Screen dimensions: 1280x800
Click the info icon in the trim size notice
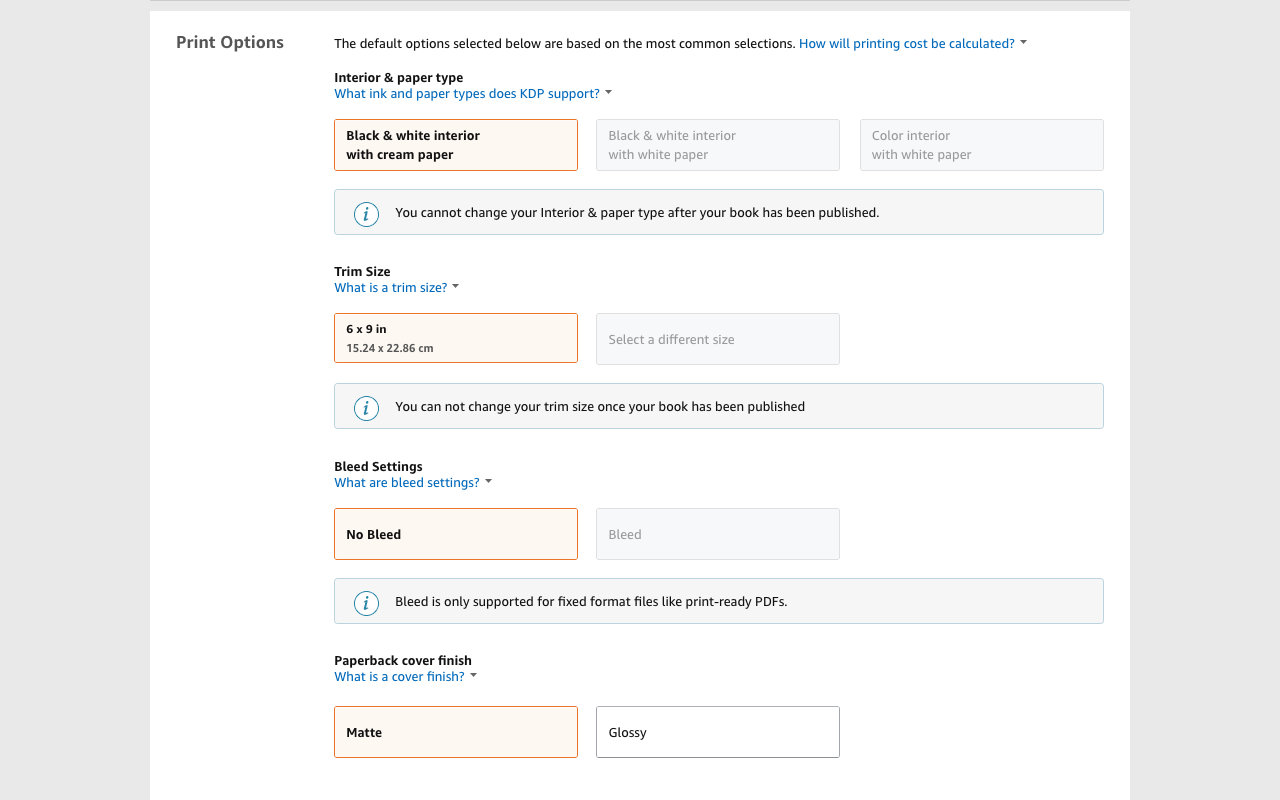(366, 408)
